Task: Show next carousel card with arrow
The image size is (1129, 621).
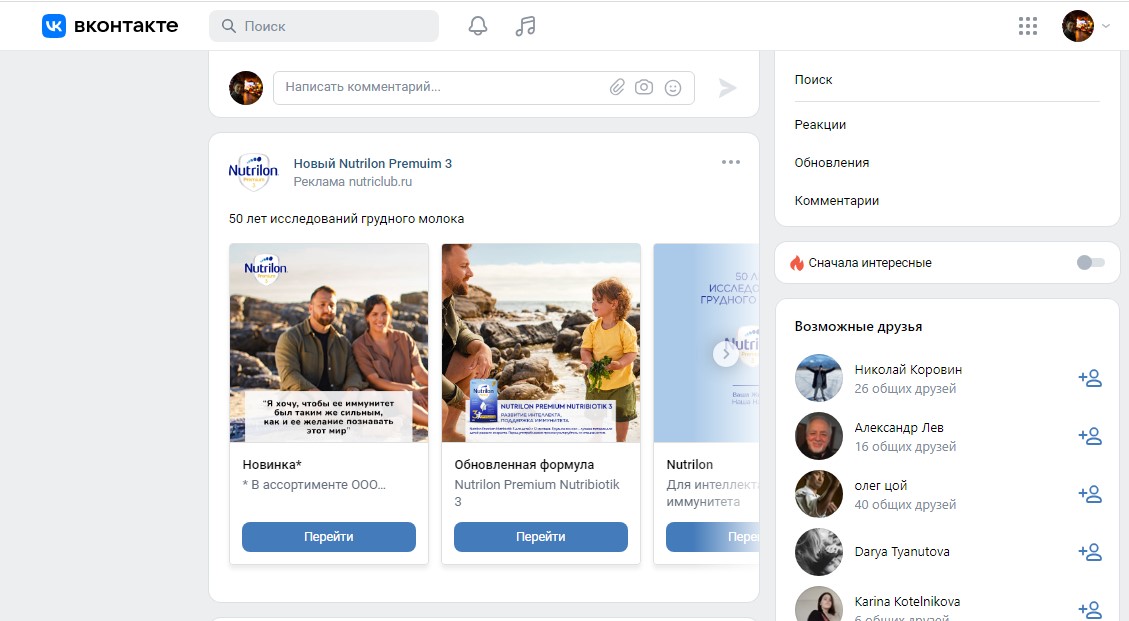Action: click(726, 353)
